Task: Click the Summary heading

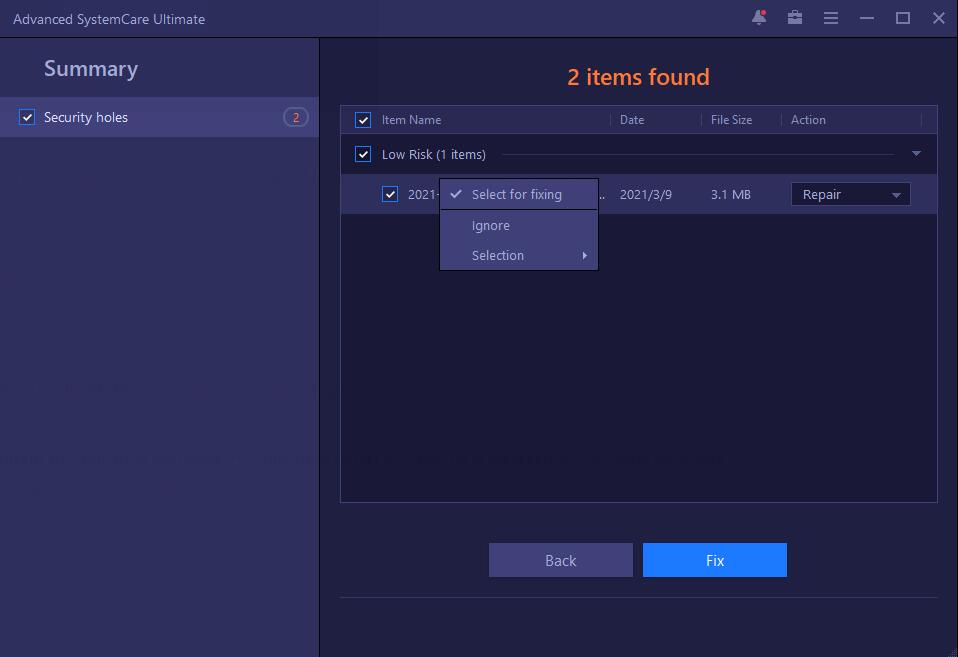Action: (x=90, y=68)
